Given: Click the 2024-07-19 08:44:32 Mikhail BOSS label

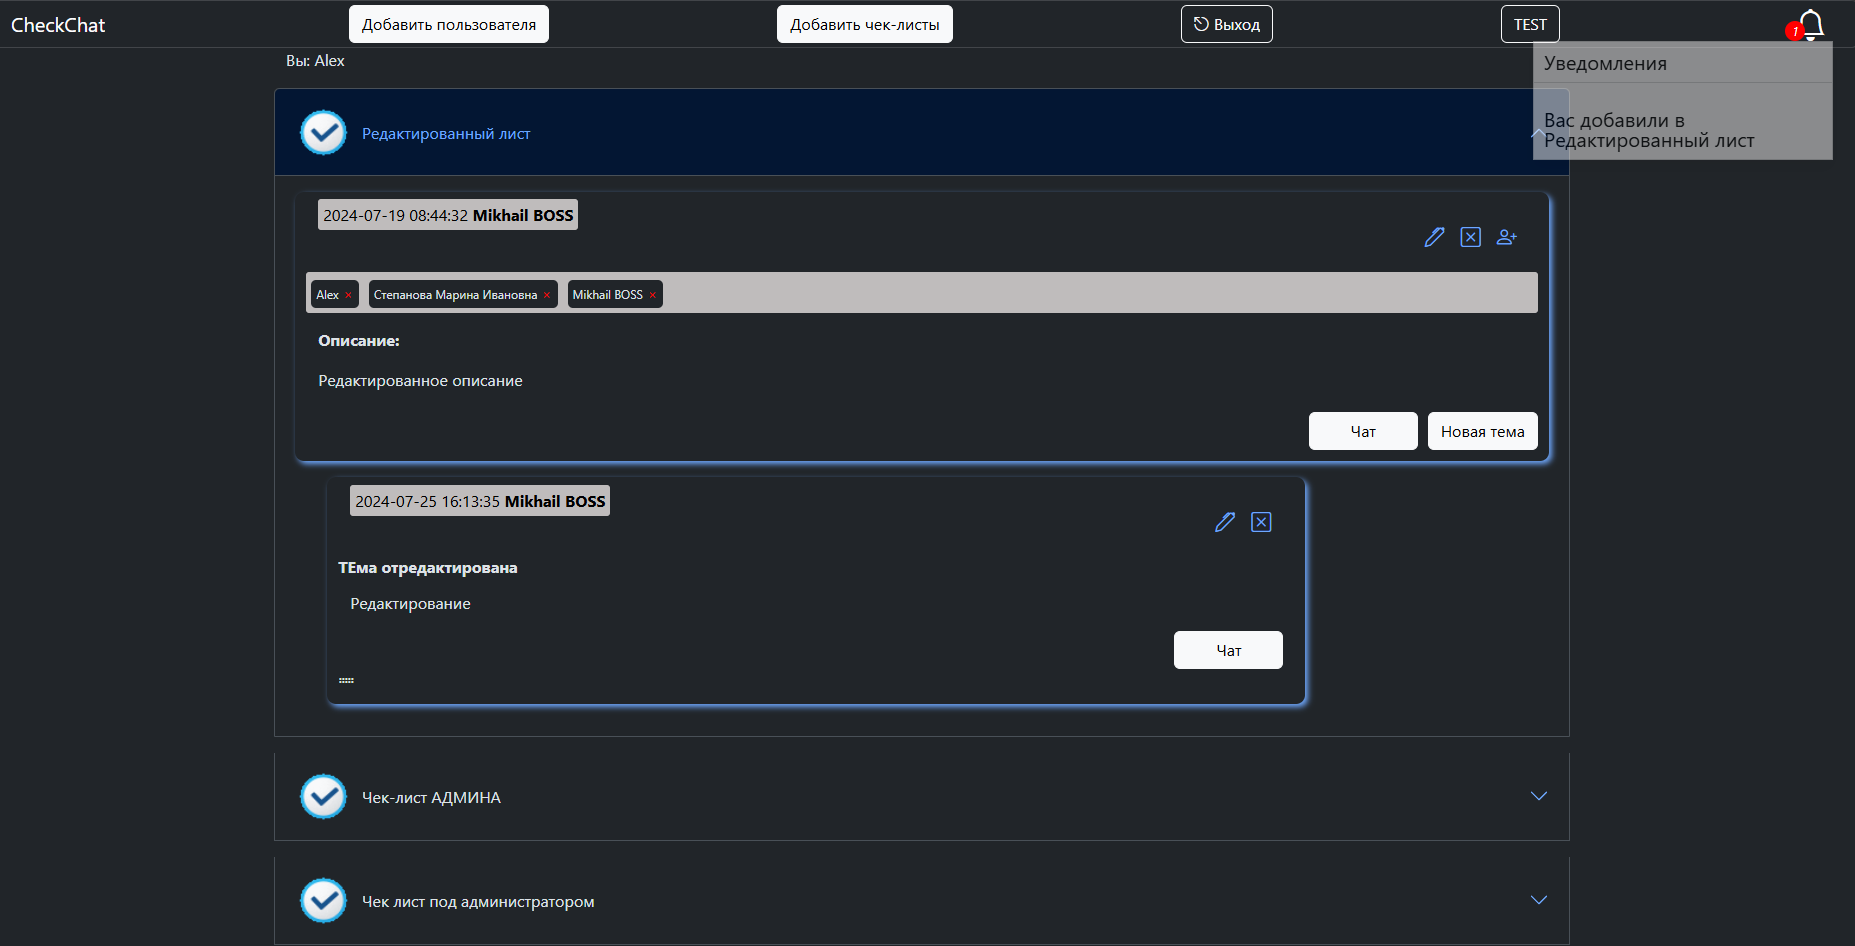Looking at the screenshot, I should pyautogui.click(x=448, y=215).
